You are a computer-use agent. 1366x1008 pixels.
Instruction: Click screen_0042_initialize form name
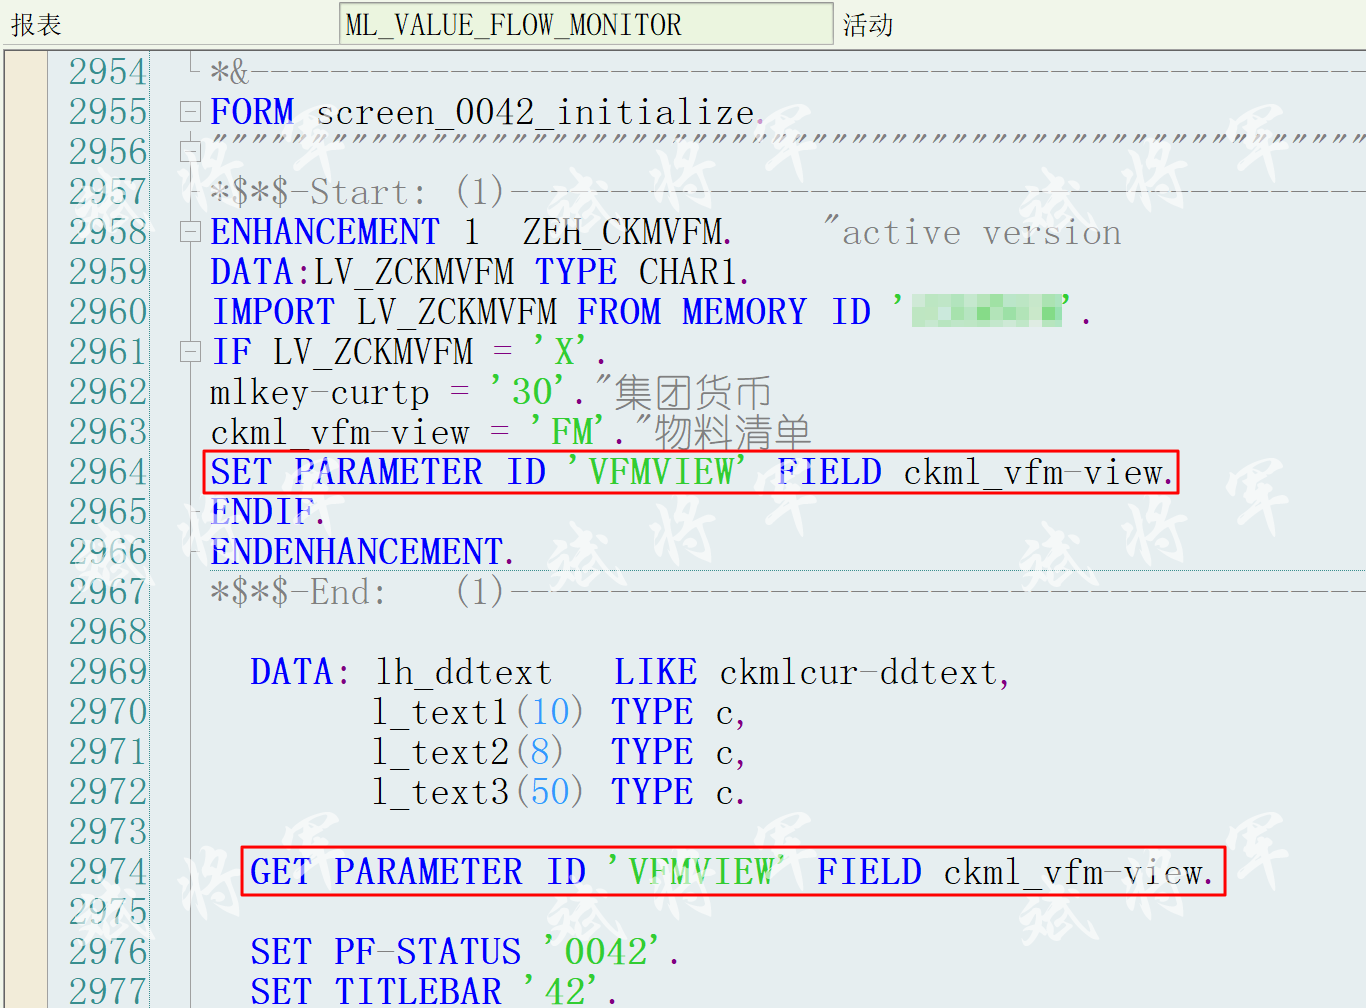click(x=535, y=112)
